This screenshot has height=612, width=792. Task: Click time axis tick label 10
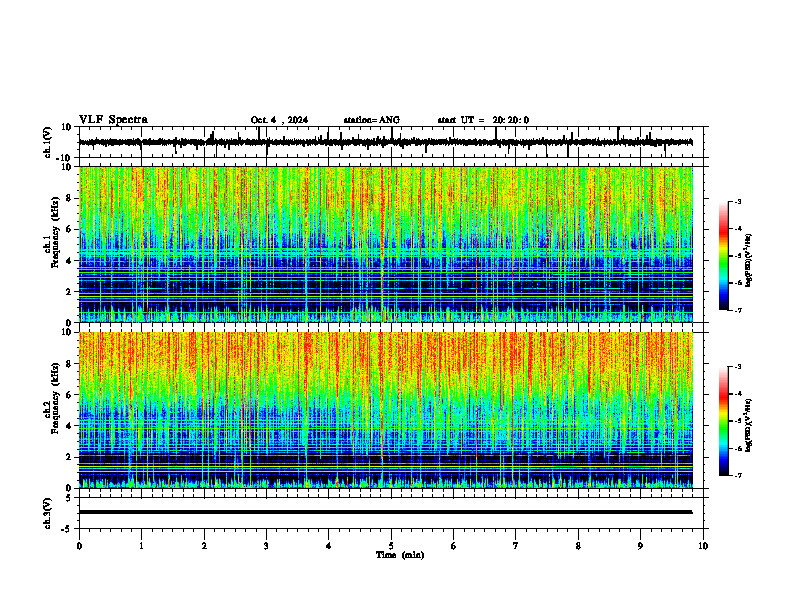tap(703, 546)
